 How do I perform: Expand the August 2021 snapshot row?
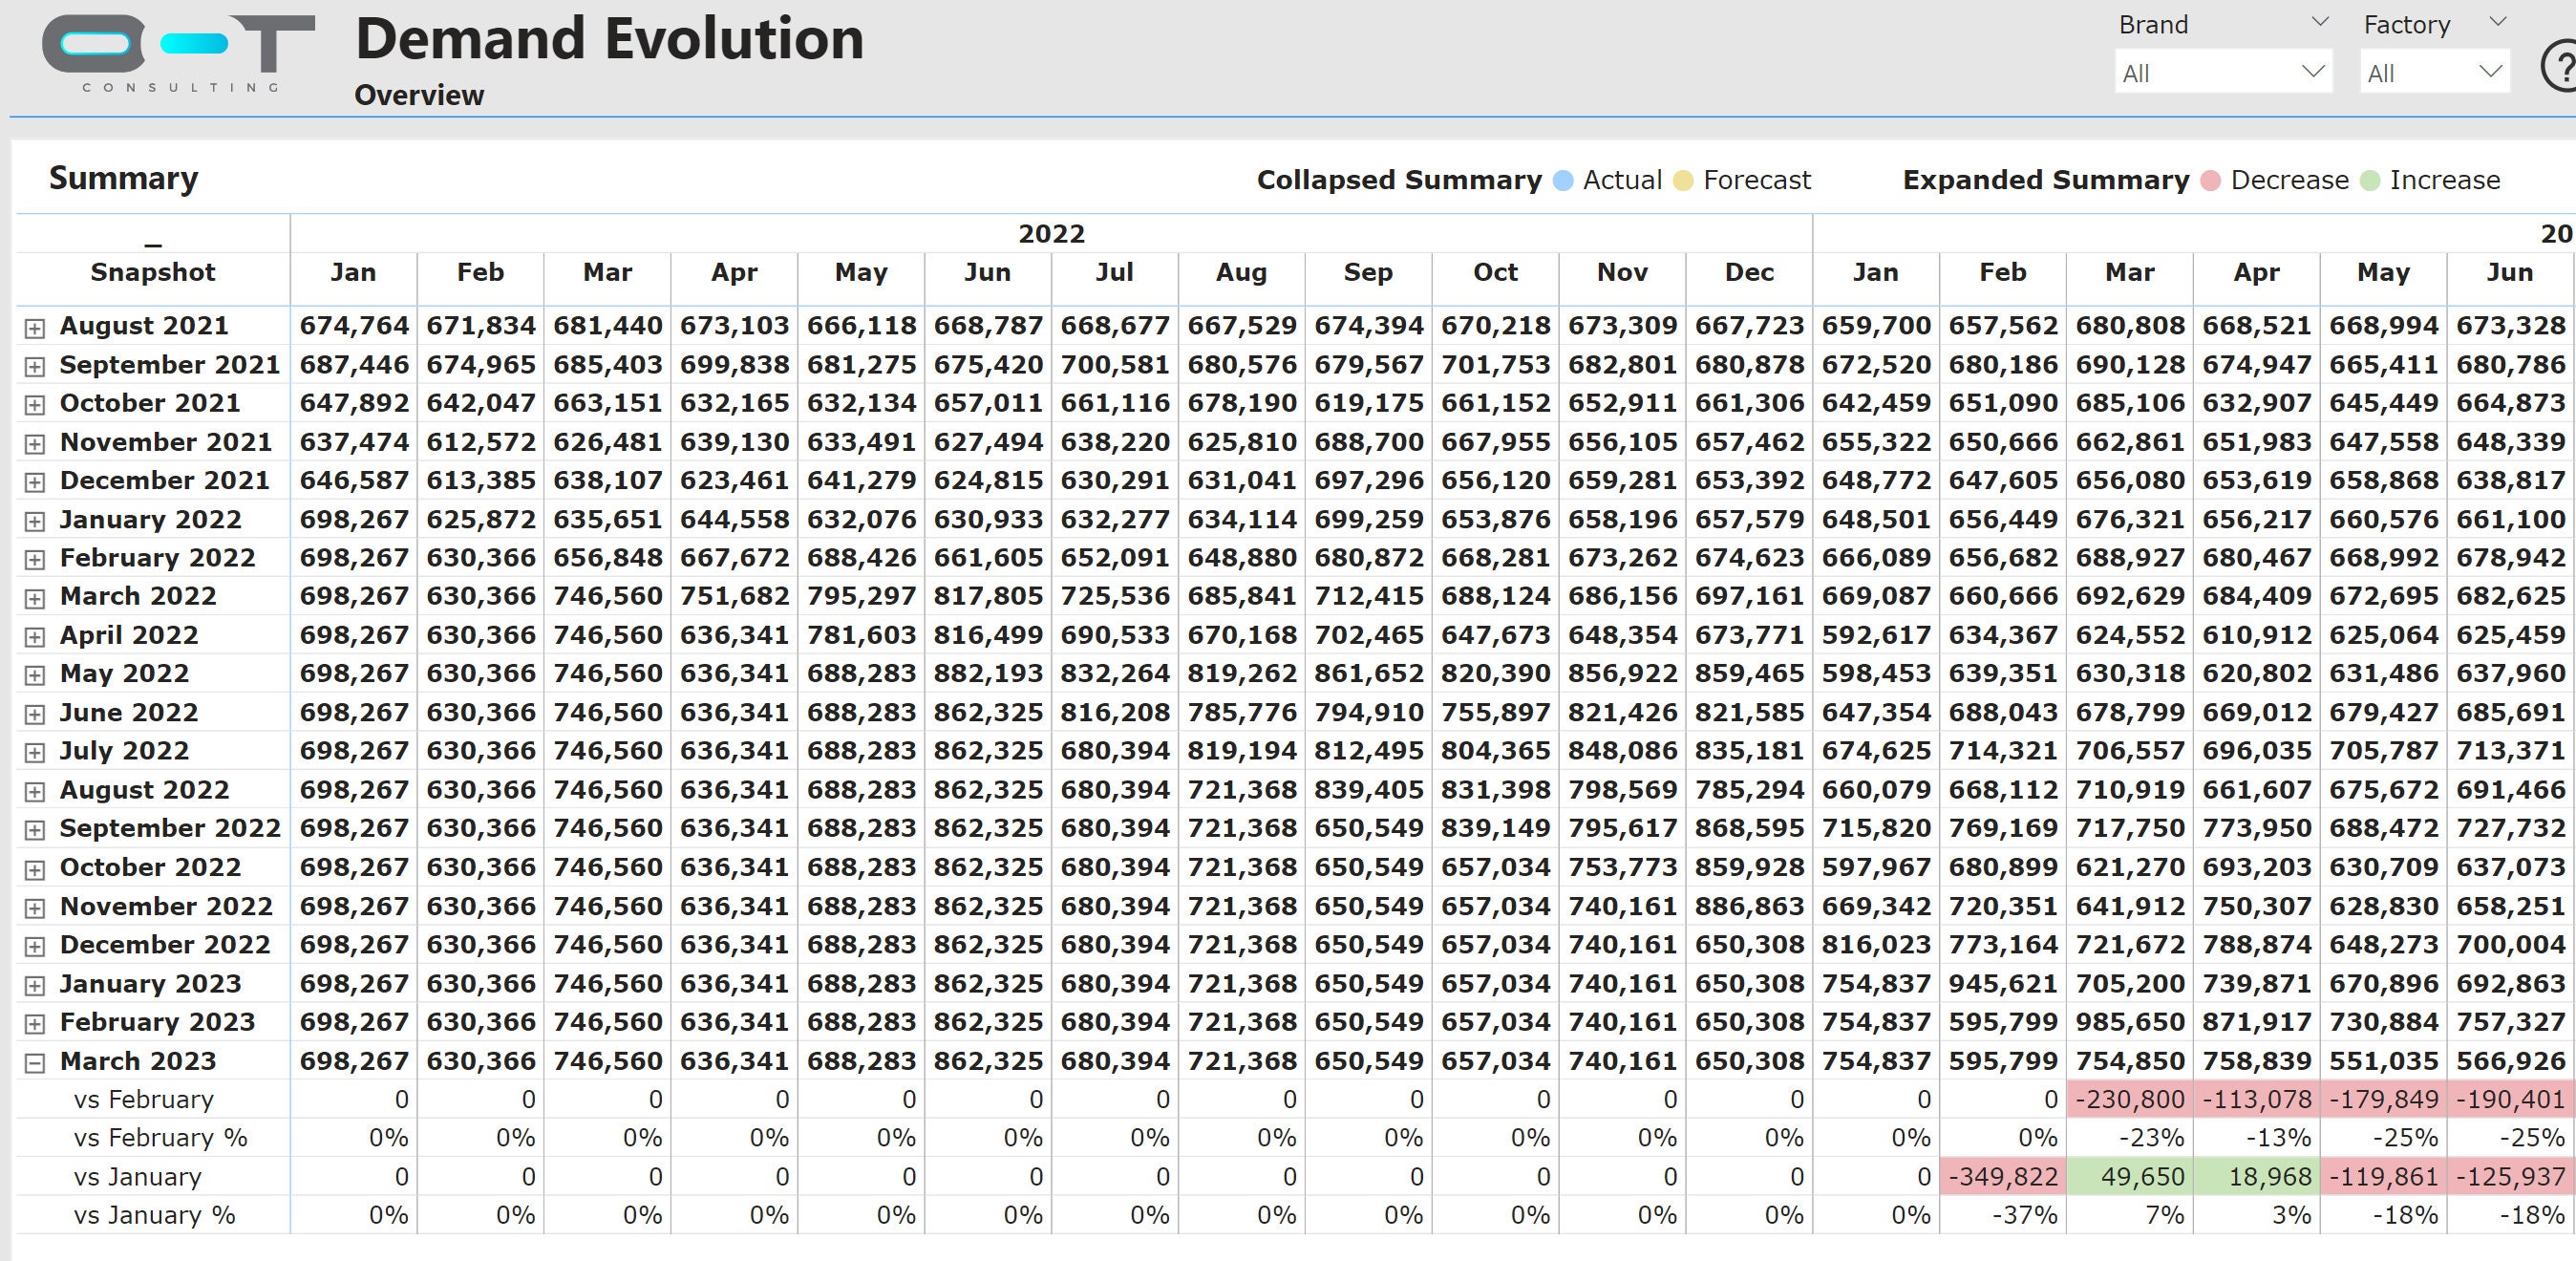point(36,325)
